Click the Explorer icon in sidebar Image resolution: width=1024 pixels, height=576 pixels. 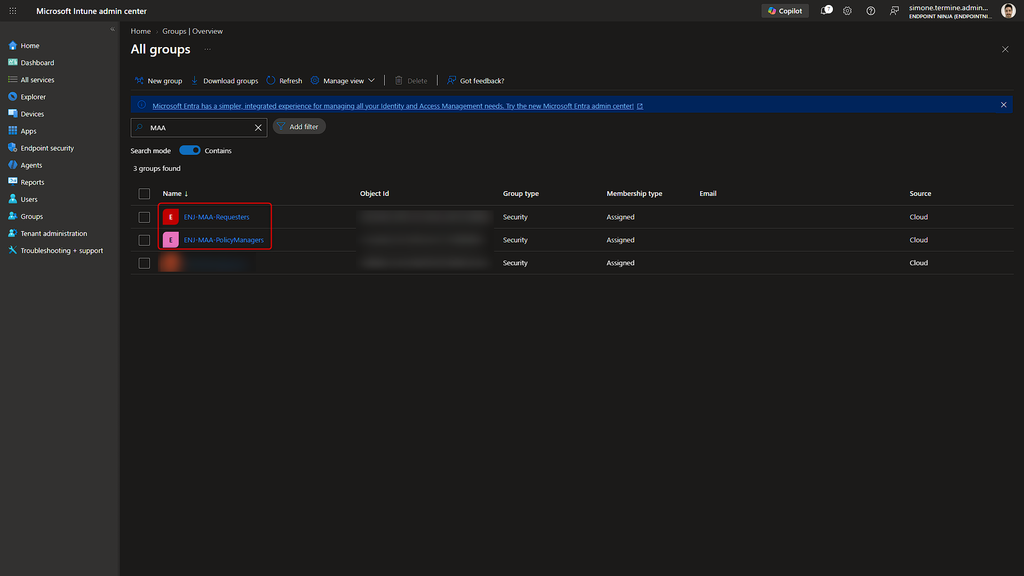(12, 97)
